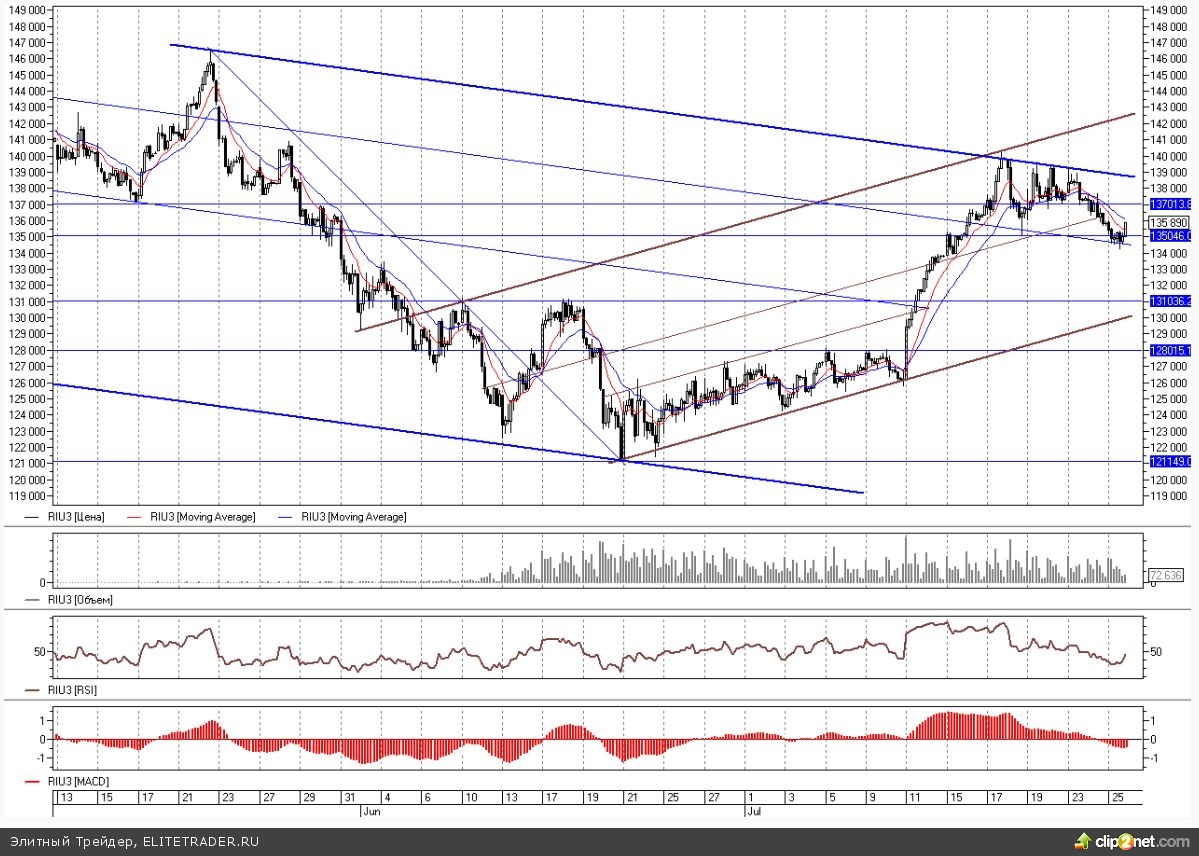Image resolution: width=1199 pixels, height=856 pixels.
Task: Click the brown RSI legend line marker
Action: click(x=32, y=691)
